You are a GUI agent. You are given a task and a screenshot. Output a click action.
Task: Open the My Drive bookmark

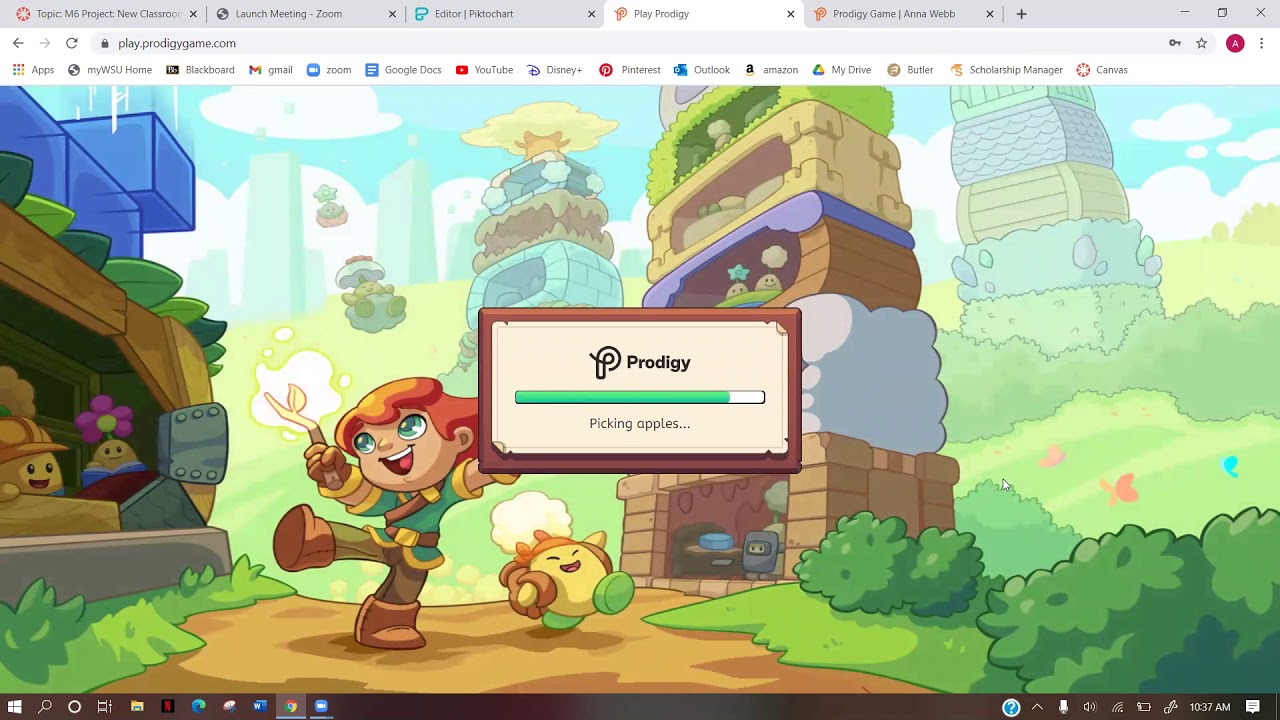click(841, 70)
